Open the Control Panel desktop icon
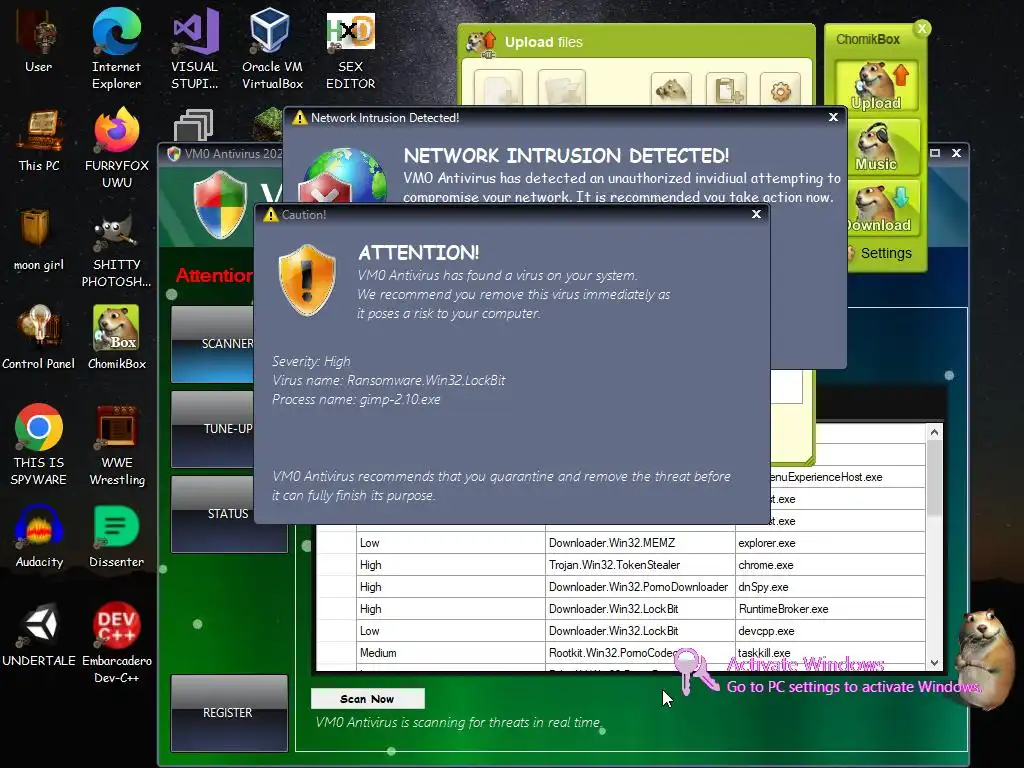Viewport: 1024px width, 768px height. [x=39, y=338]
